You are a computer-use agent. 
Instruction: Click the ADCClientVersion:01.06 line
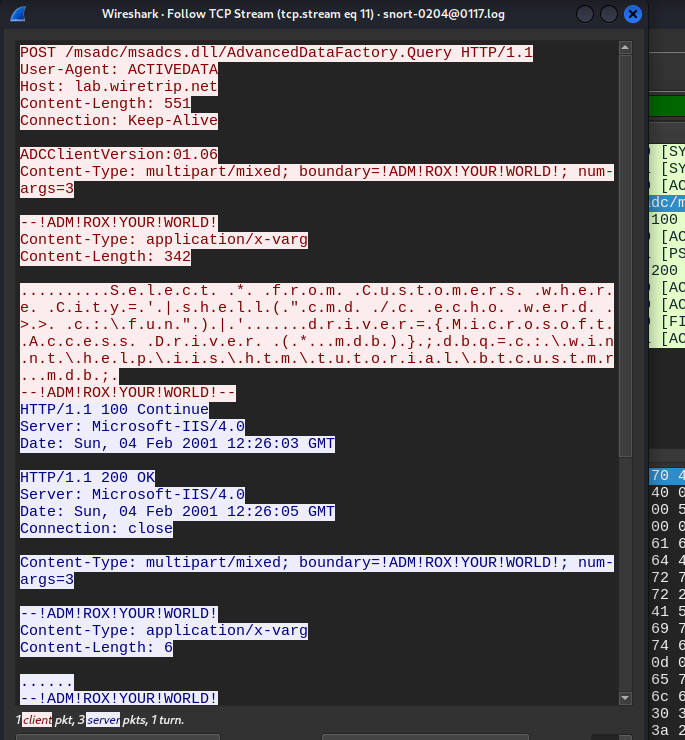118,154
